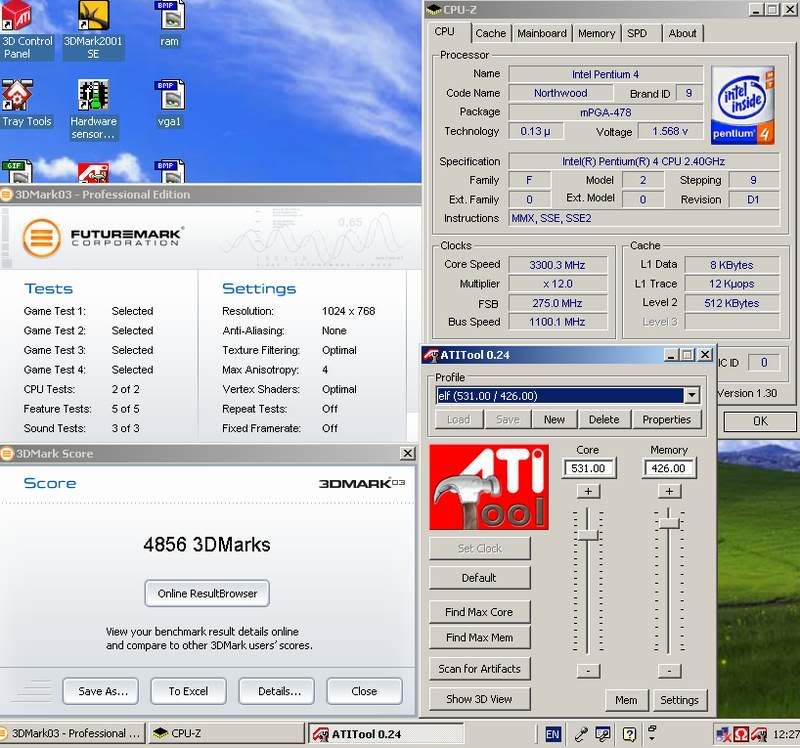Screen dimensions: 800x748
Task: Click Find Max Core button
Action: coord(479,611)
